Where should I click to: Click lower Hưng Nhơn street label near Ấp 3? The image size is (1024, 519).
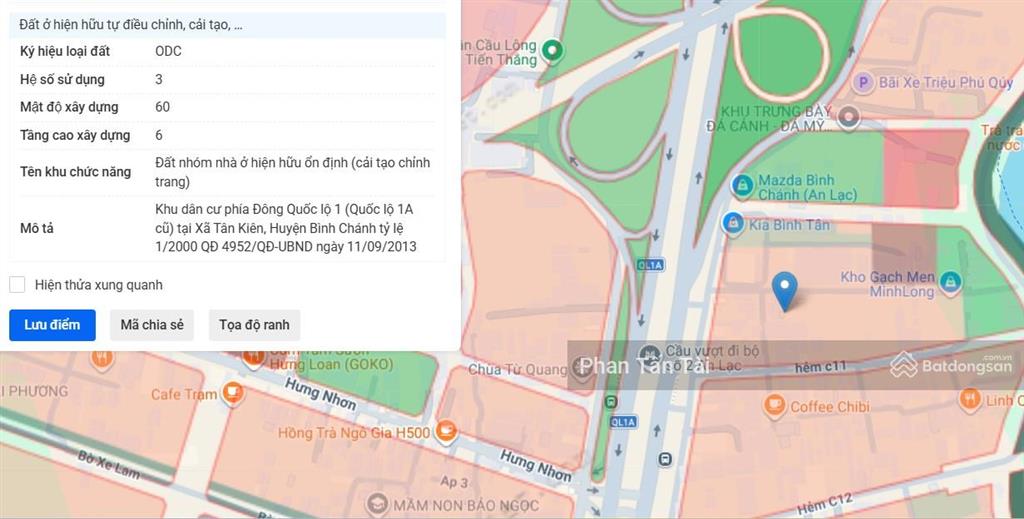(x=536, y=465)
